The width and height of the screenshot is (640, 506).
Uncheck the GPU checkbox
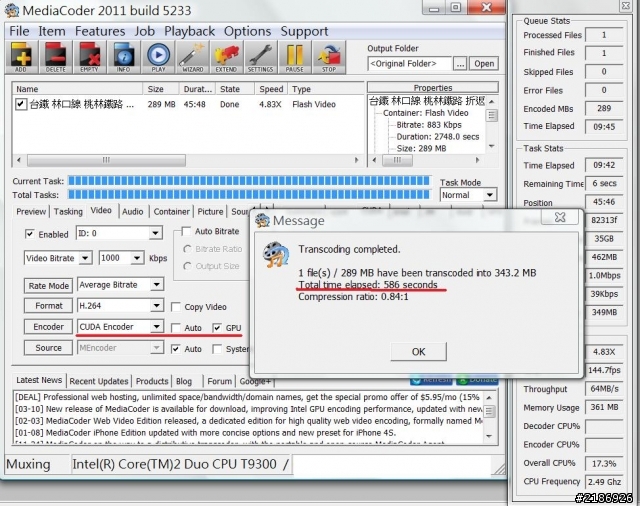click(x=217, y=328)
